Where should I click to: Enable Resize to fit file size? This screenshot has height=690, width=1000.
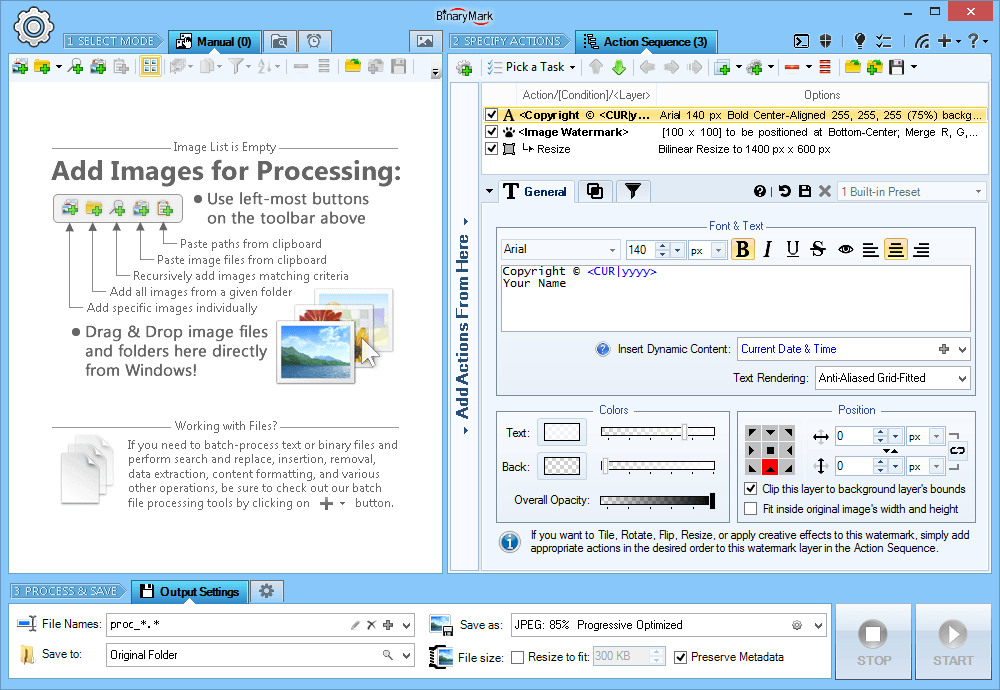click(x=518, y=657)
